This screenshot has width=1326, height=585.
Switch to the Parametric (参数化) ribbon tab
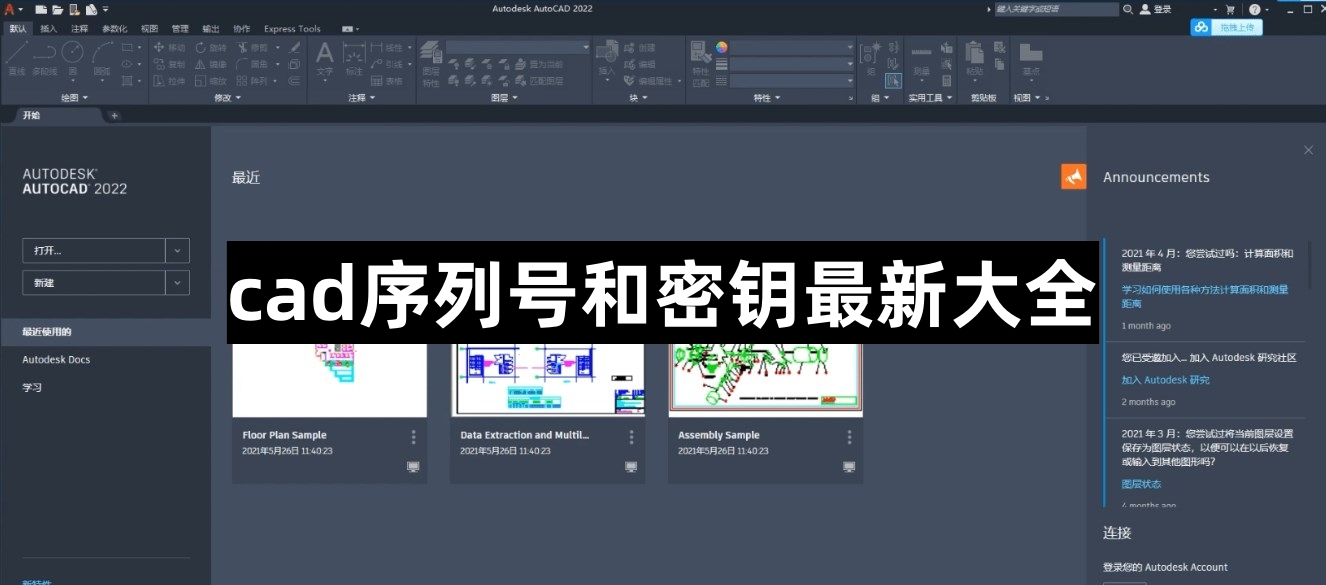115,29
